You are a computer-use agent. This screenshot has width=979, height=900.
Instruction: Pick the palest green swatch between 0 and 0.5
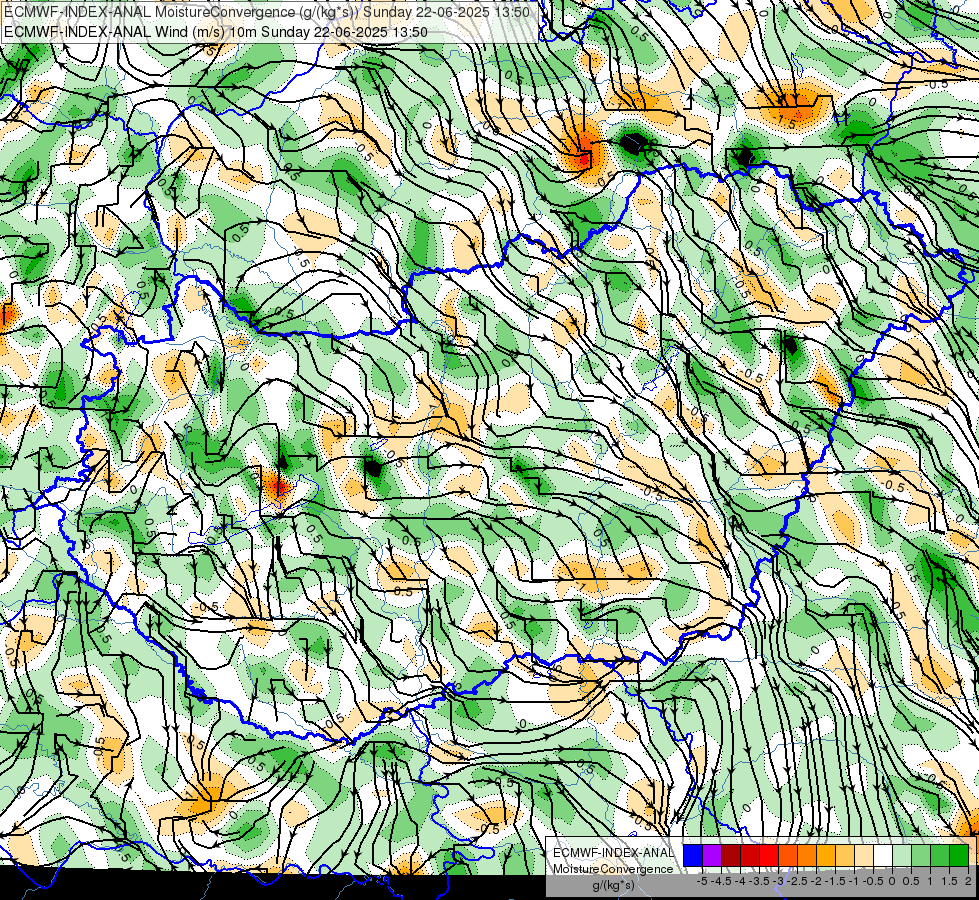point(902,855)
